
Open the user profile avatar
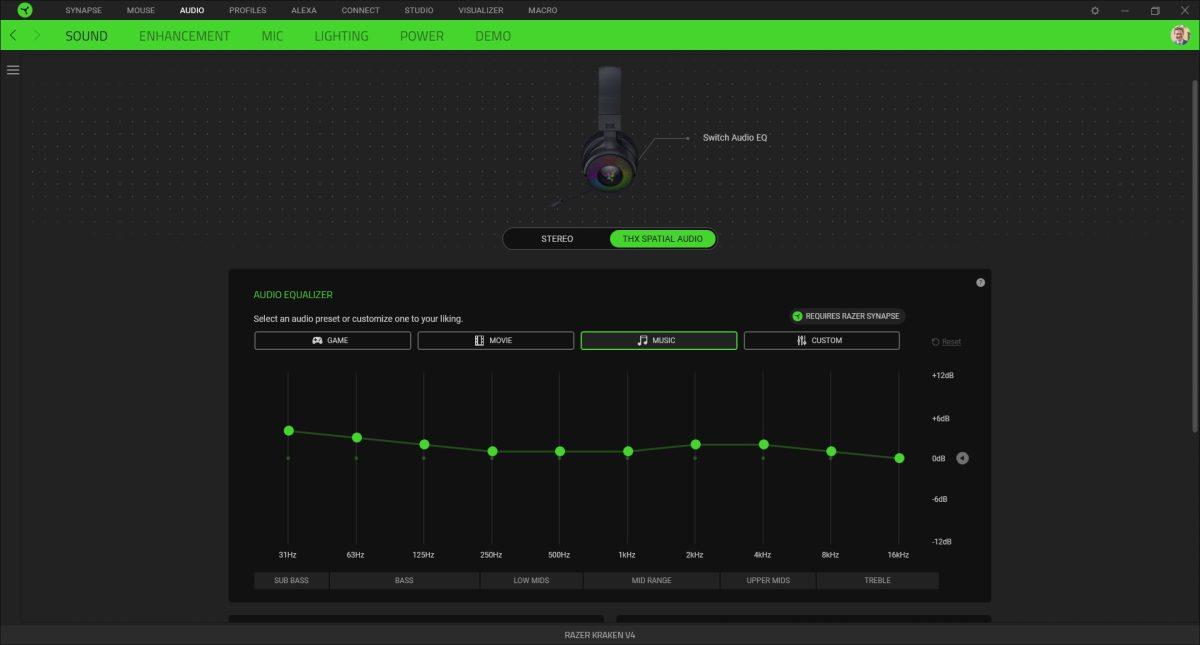point(1180,35)
